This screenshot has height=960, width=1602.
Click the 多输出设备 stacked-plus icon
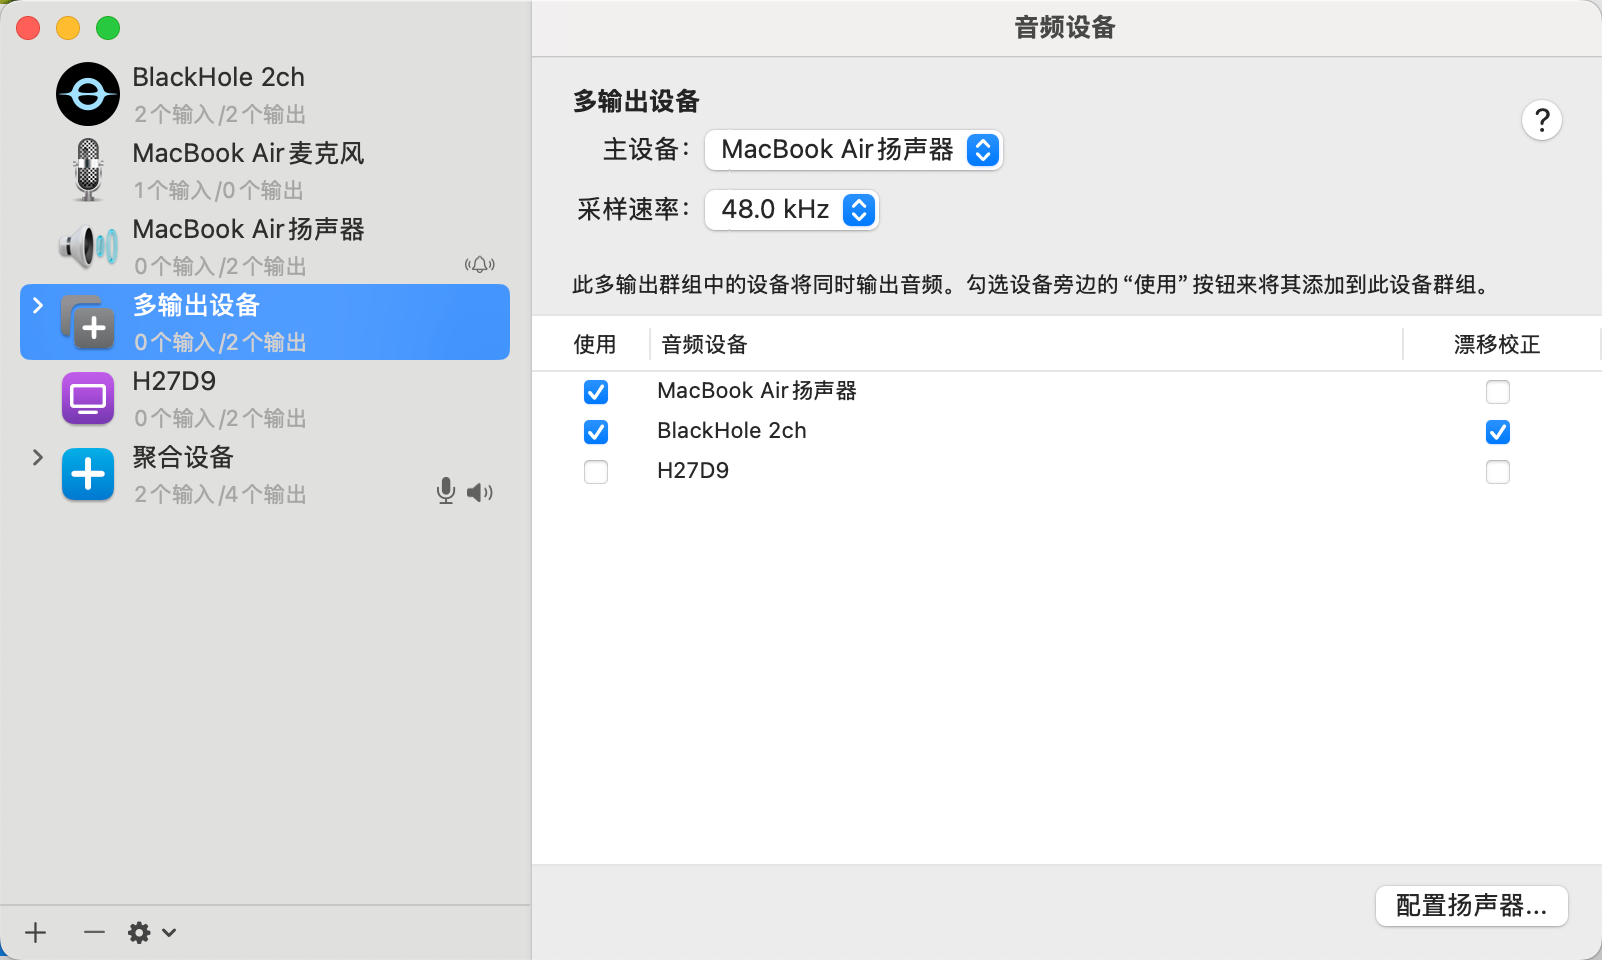pyautogui.click(x=88, y=322)
